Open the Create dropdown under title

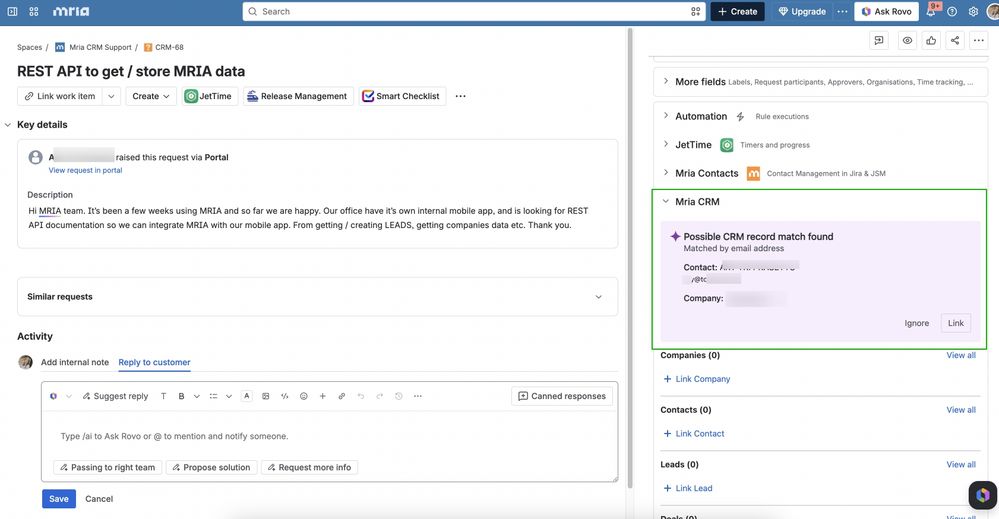point(151,96)
